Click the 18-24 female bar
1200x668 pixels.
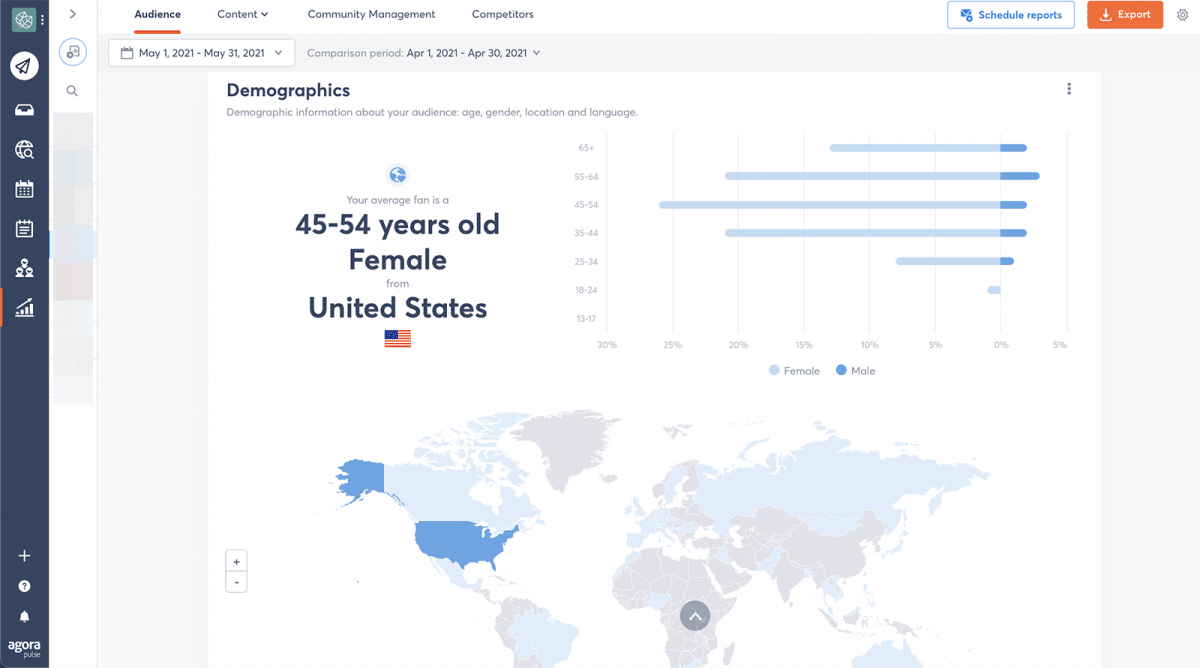(994, 290)
